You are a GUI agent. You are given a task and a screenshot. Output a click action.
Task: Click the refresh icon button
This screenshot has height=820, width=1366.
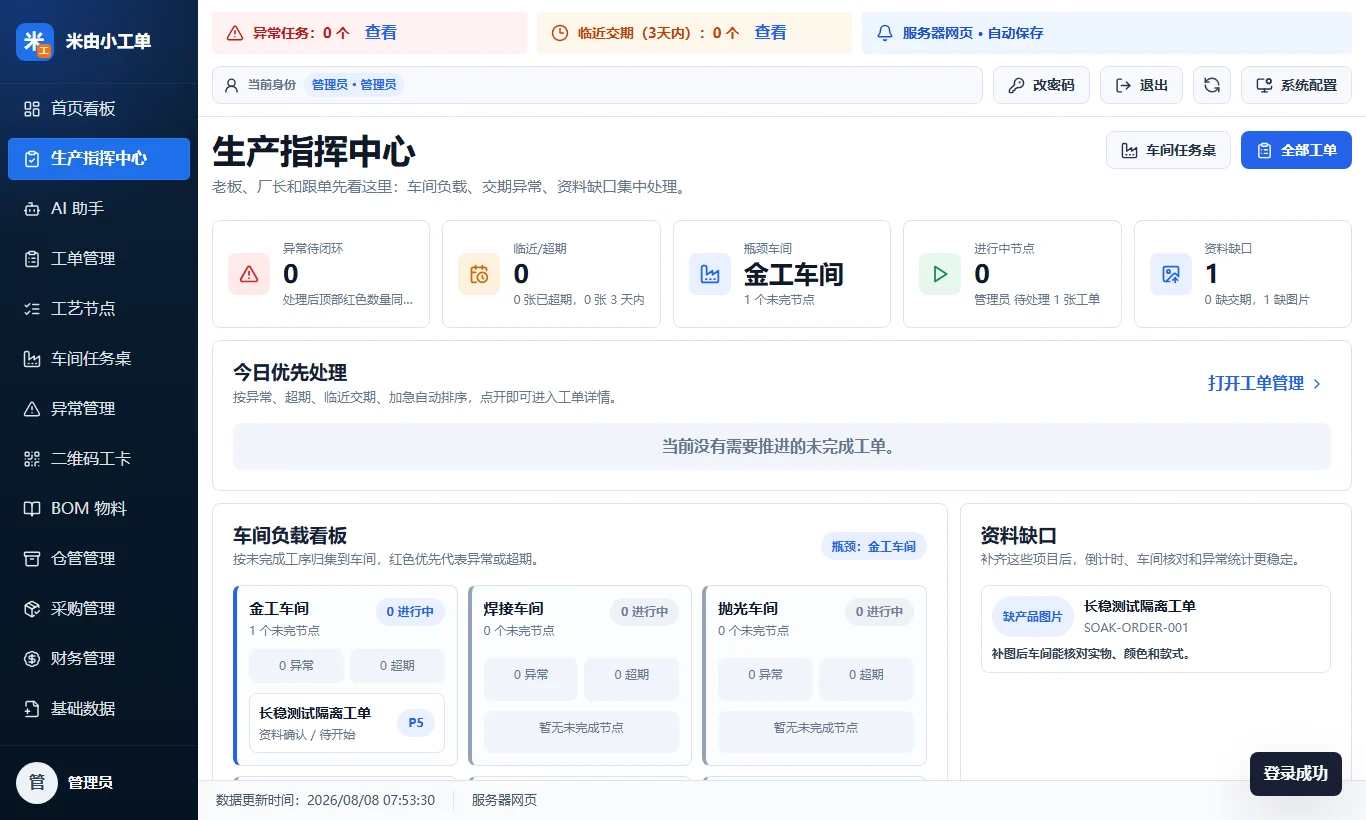1212,85
